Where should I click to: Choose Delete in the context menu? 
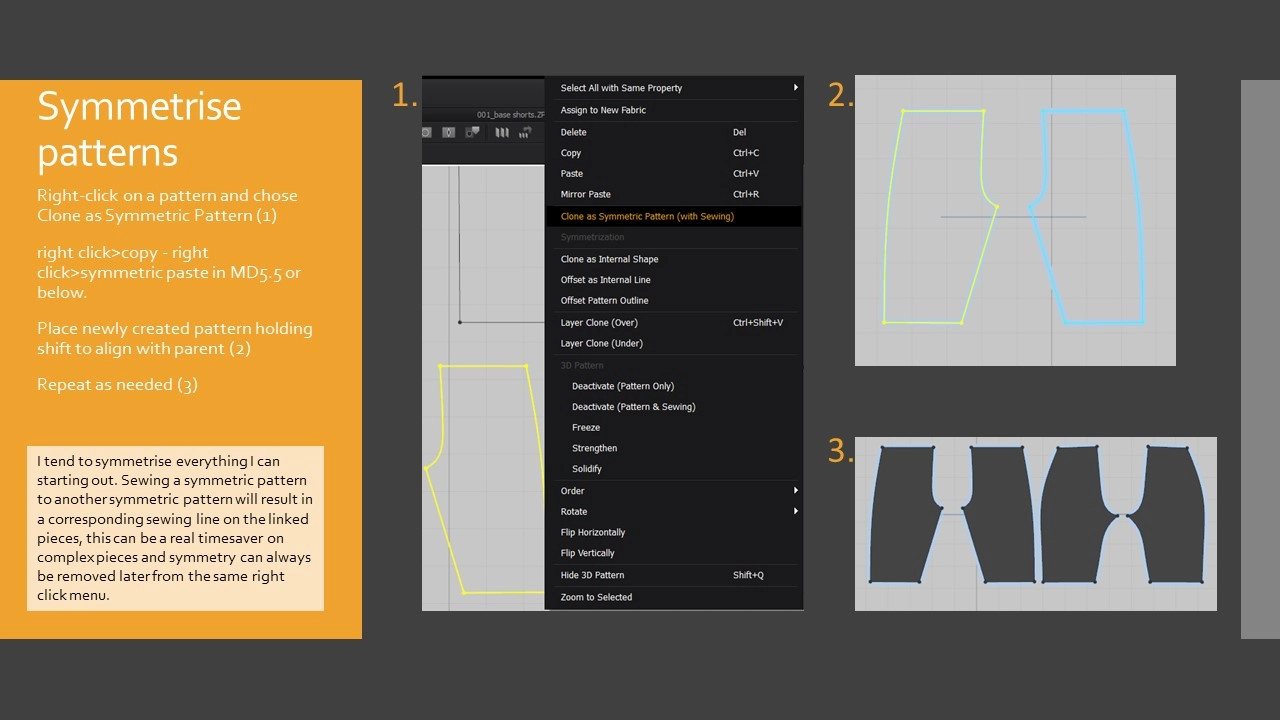tap(574, 133)
